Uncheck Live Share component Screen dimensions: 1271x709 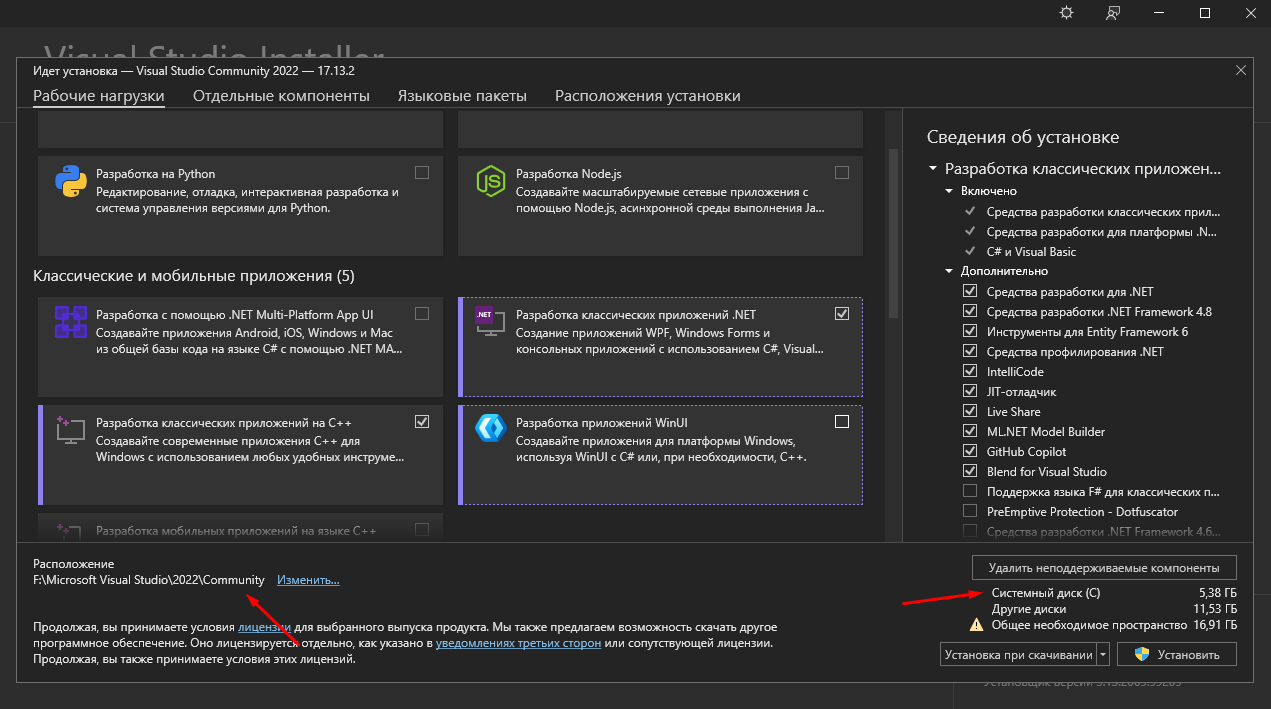click(x=969, y=411)
